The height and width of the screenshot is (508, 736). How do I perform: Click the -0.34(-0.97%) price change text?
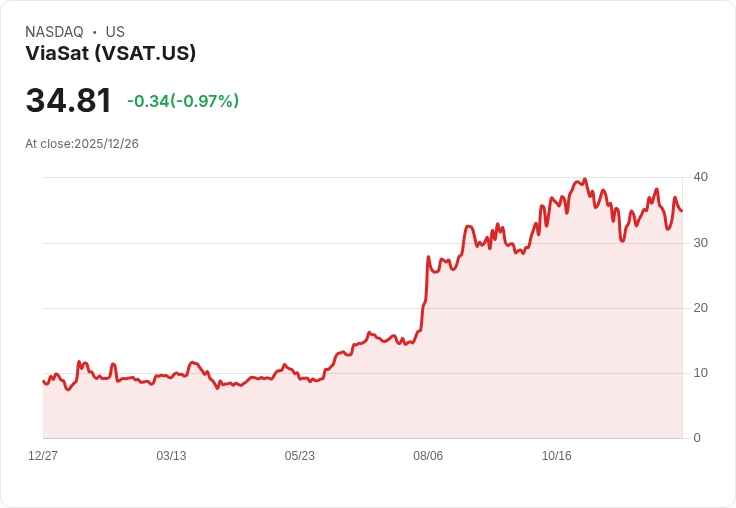pos(183,101)
